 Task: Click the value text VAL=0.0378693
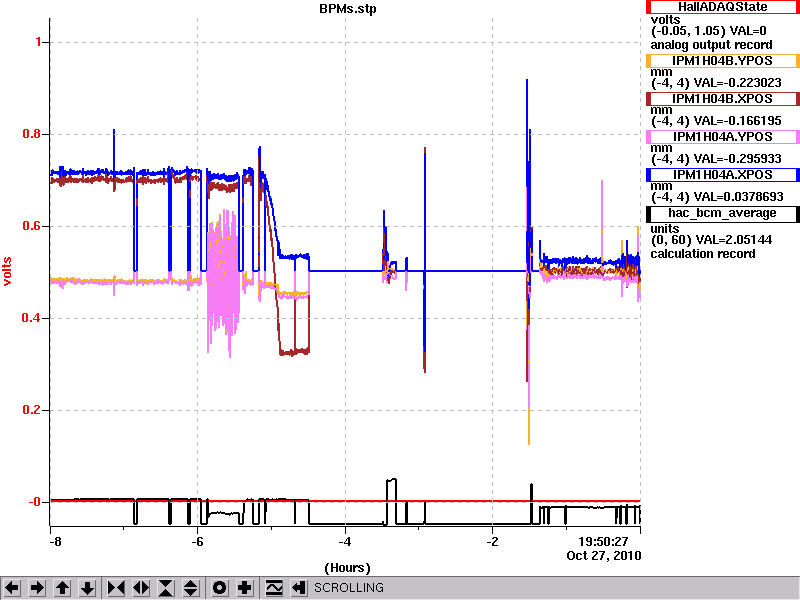[x=739, y=197]
